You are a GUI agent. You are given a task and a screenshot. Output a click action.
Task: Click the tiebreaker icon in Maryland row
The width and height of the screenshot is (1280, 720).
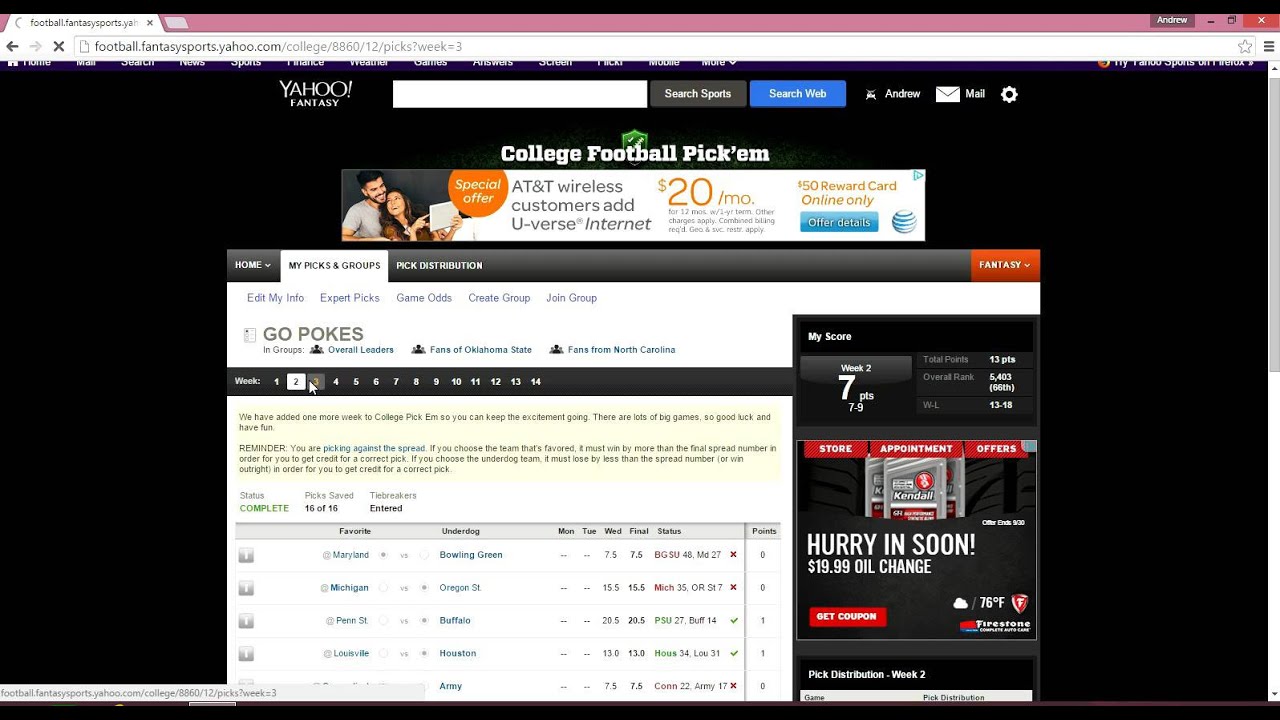(246, 555)
